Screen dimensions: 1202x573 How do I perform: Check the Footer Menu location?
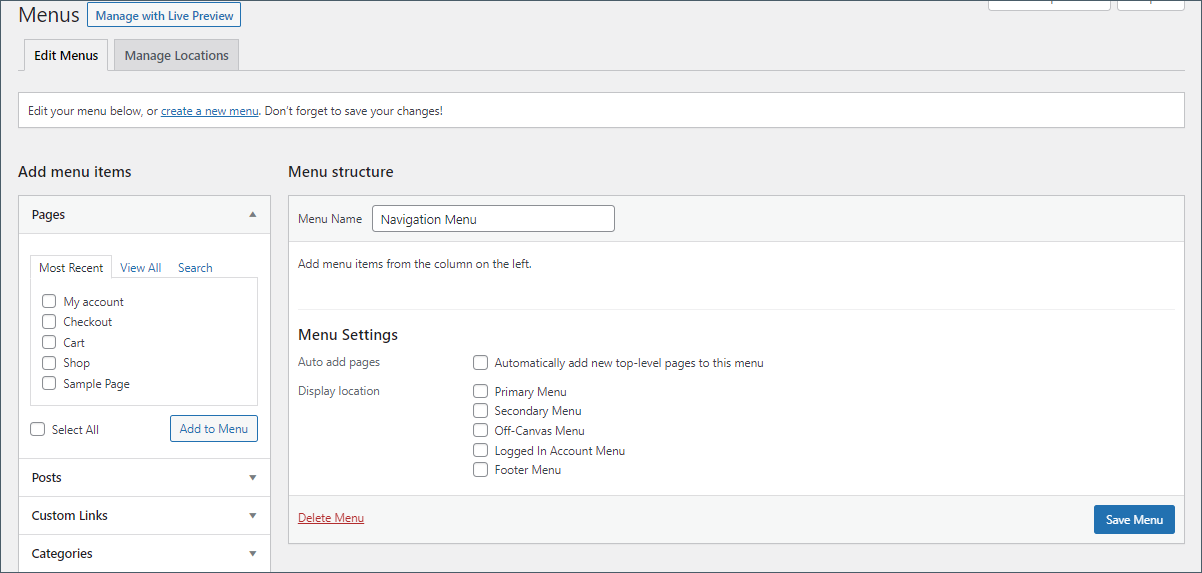click(481, 470)
